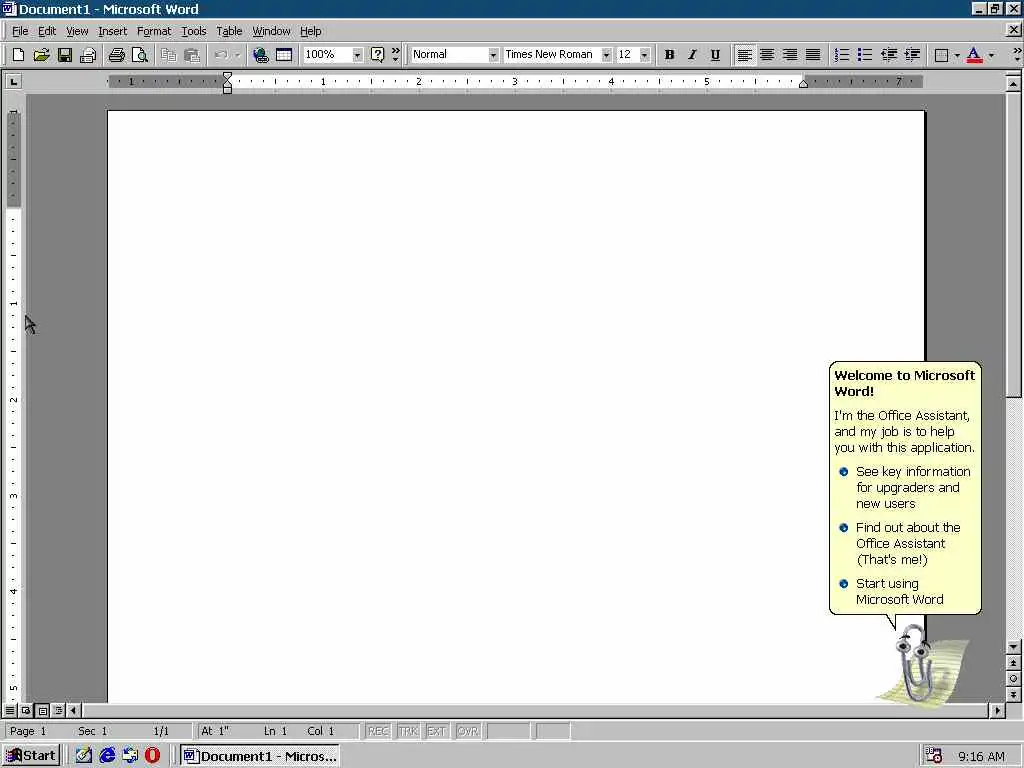The width and height of the screenshot is (1024, 768).
Task: Click the Select Browse Object button
Action: (x=1013, y=678)
